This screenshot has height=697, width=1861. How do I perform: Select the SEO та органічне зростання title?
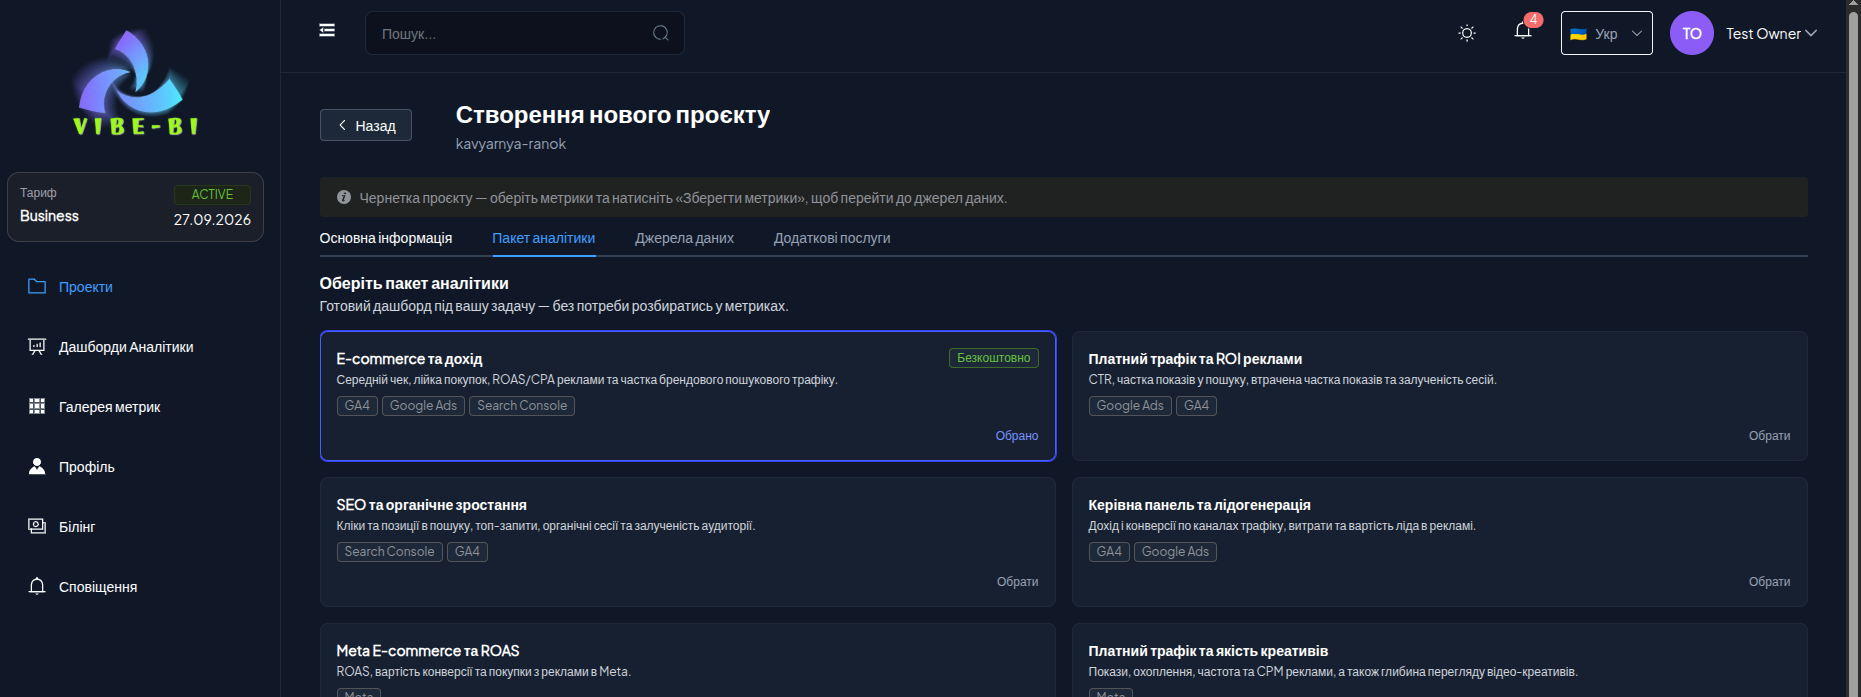tap(432, 505)
